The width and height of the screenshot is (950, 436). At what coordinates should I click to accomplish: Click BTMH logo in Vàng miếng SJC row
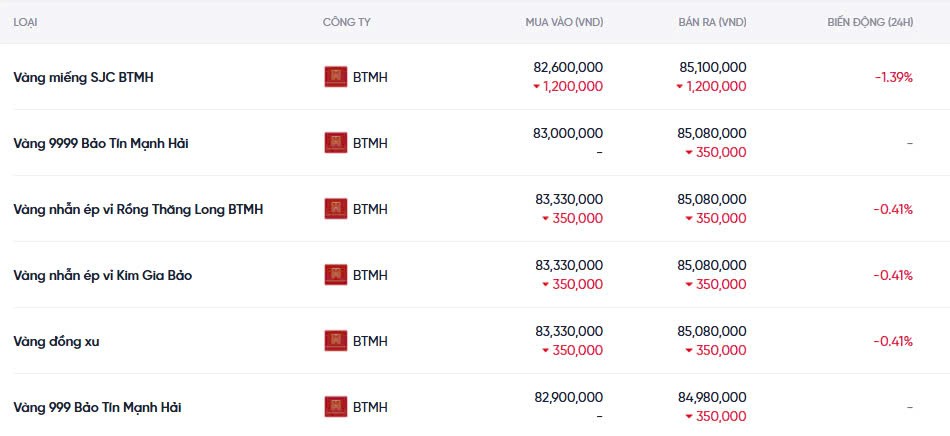pos(336,77)
